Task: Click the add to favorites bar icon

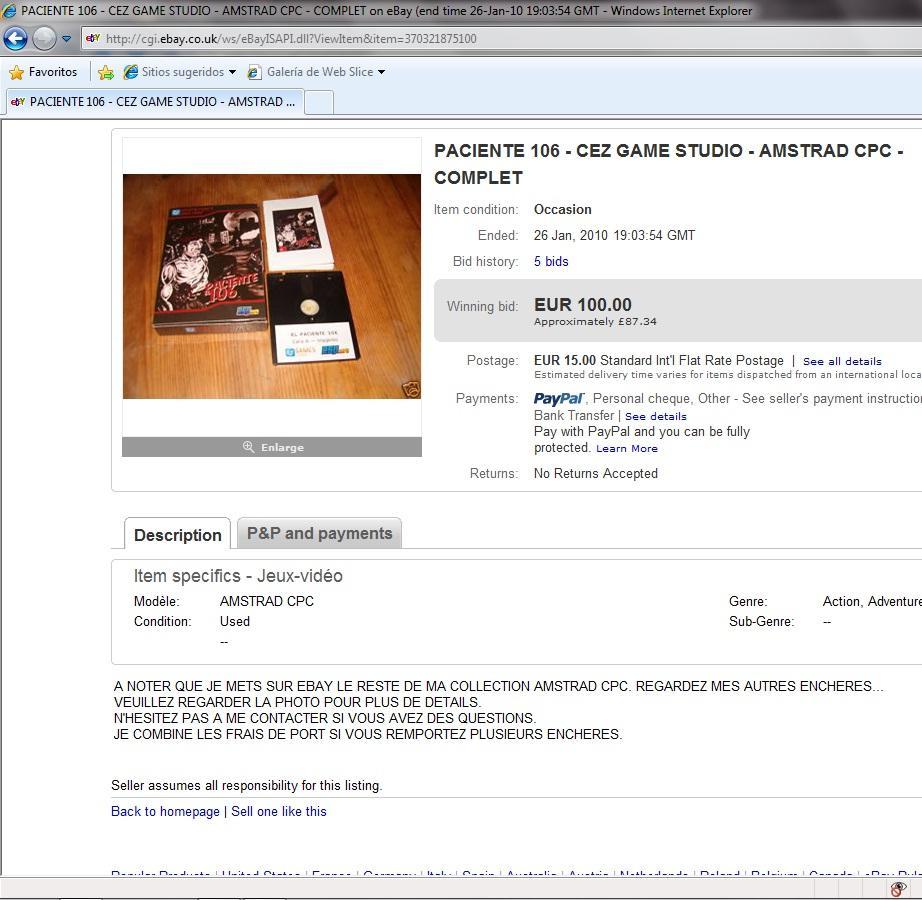Action: (x=106, y=72)
